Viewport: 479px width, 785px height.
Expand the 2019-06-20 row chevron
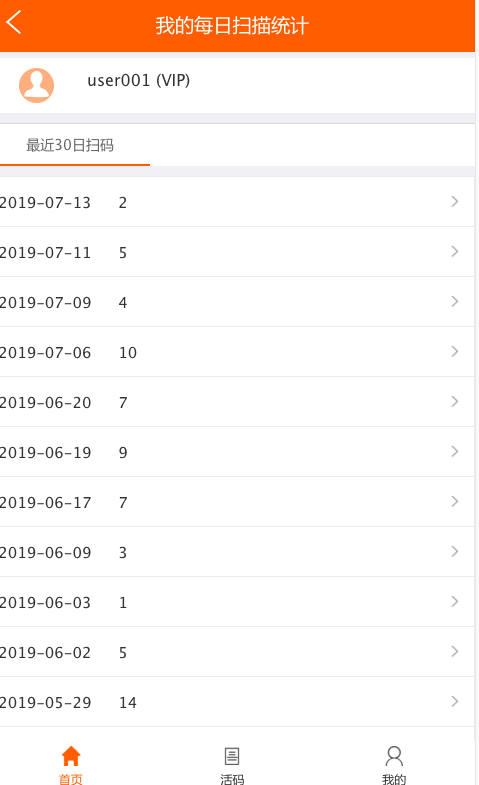454,402
